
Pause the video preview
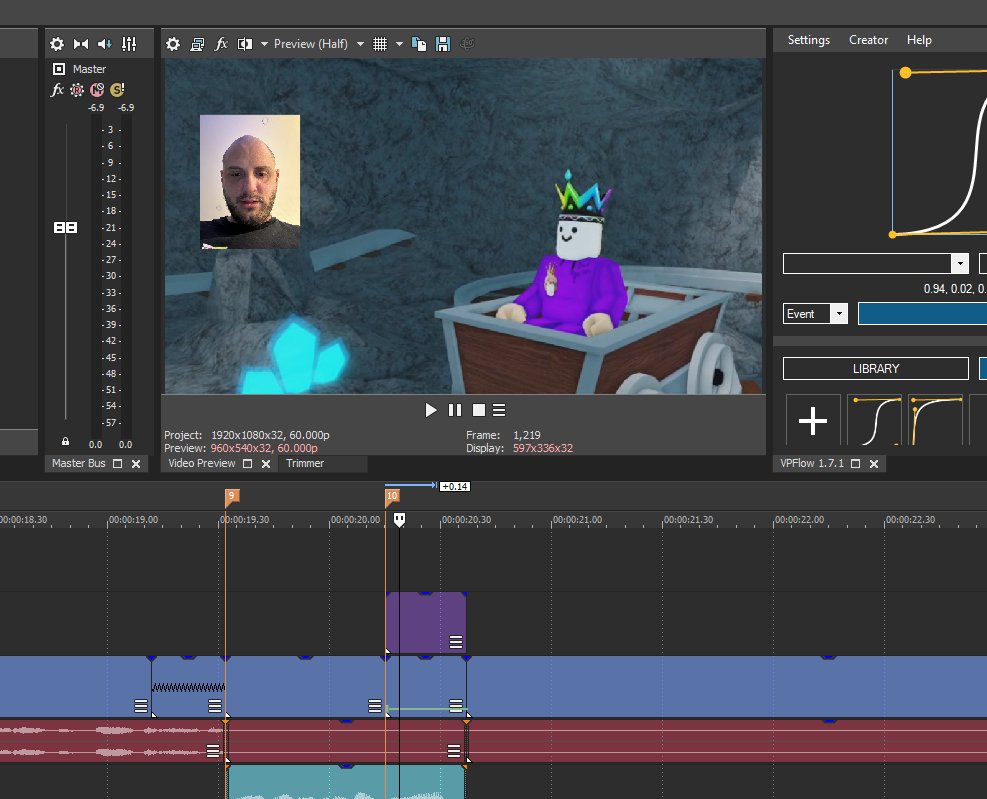[454, 410]
